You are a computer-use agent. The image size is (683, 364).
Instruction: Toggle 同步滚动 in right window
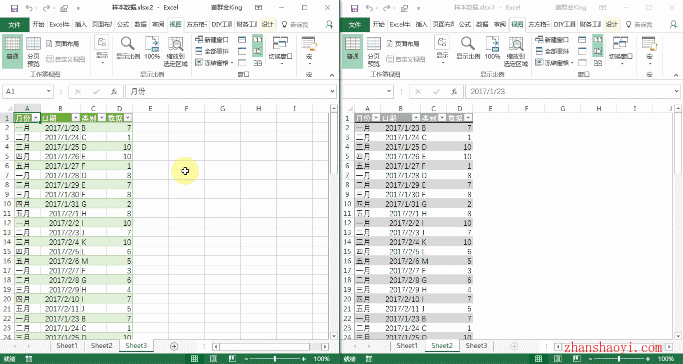[x=598, y=51]
